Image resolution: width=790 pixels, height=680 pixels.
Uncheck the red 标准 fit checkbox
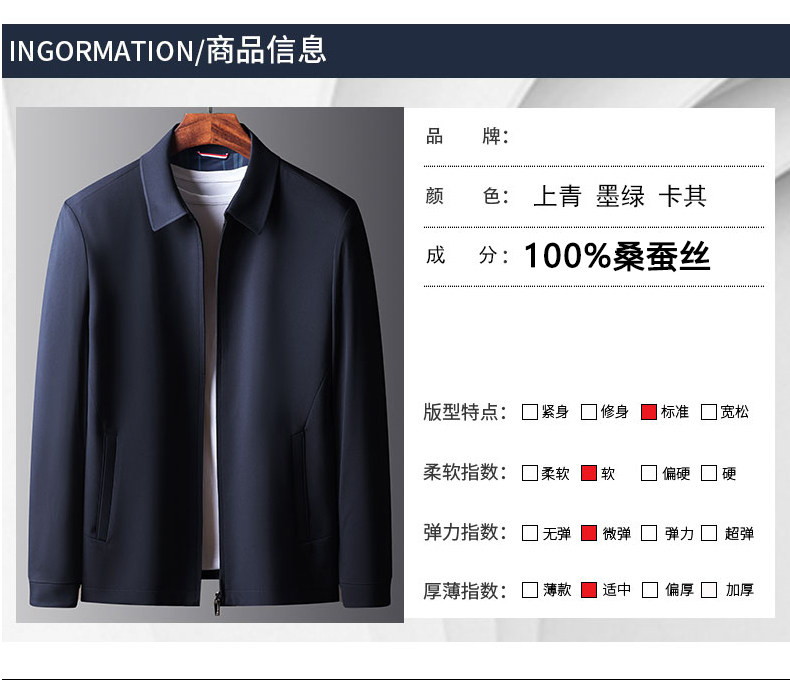[649, 412]
